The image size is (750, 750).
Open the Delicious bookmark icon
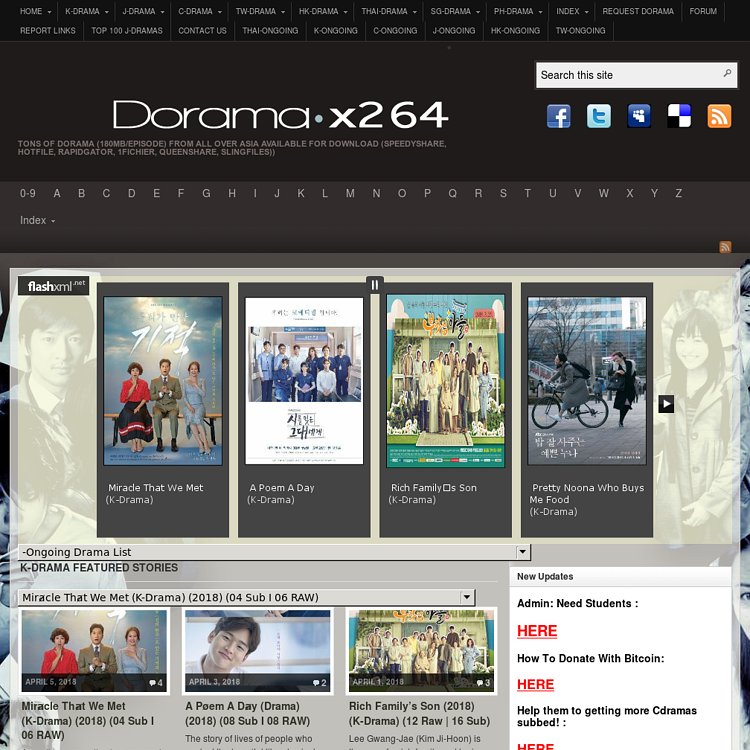point(679,116)
